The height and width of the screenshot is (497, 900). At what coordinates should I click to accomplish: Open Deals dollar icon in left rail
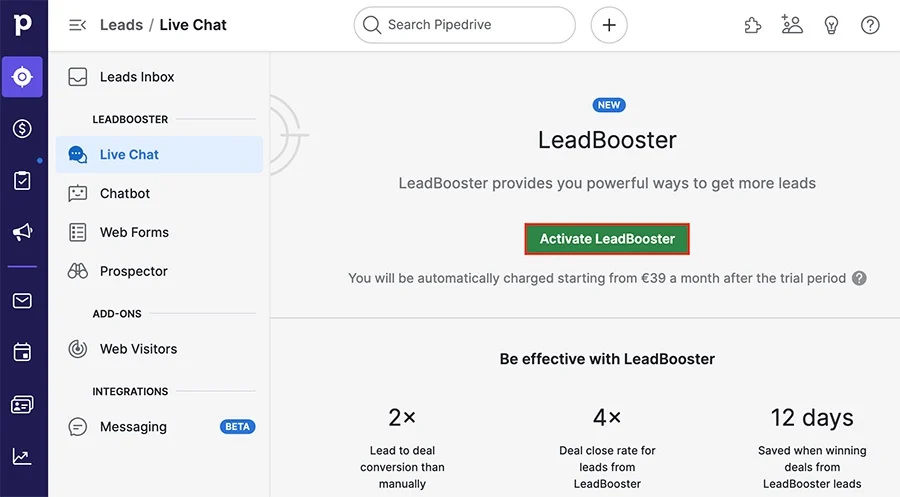coord(22,129)
